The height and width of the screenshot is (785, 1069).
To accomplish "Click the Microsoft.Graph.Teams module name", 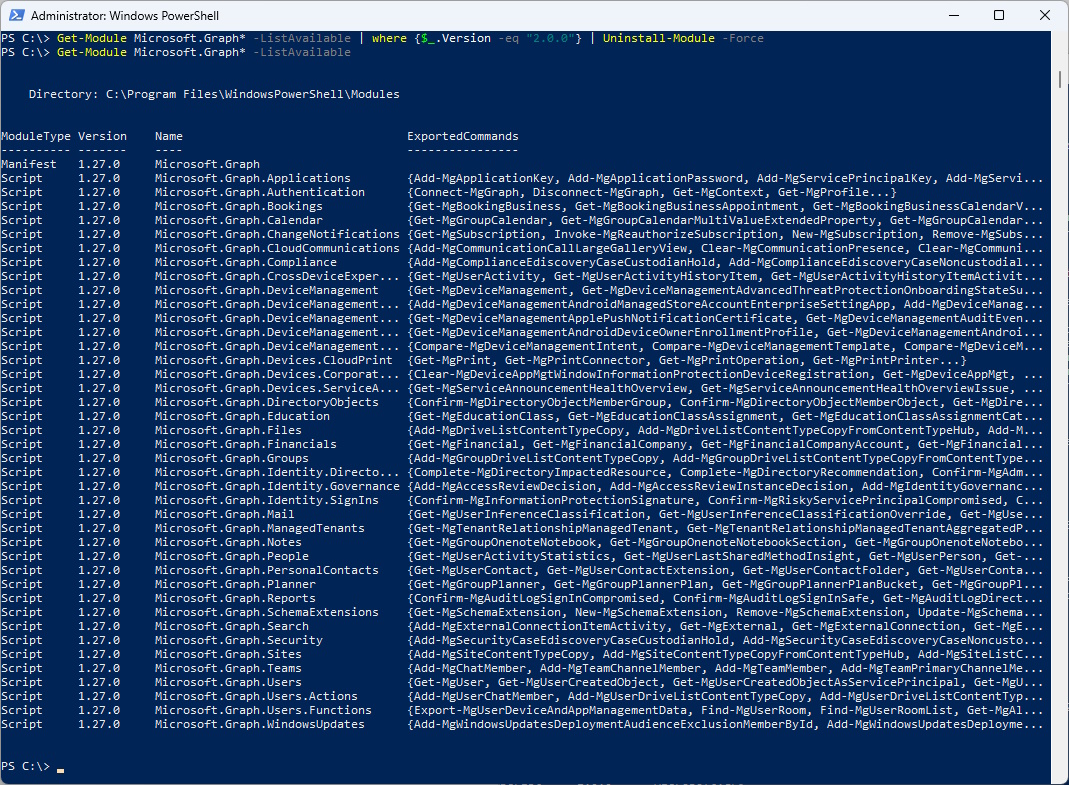I will (x=228, y=668).
